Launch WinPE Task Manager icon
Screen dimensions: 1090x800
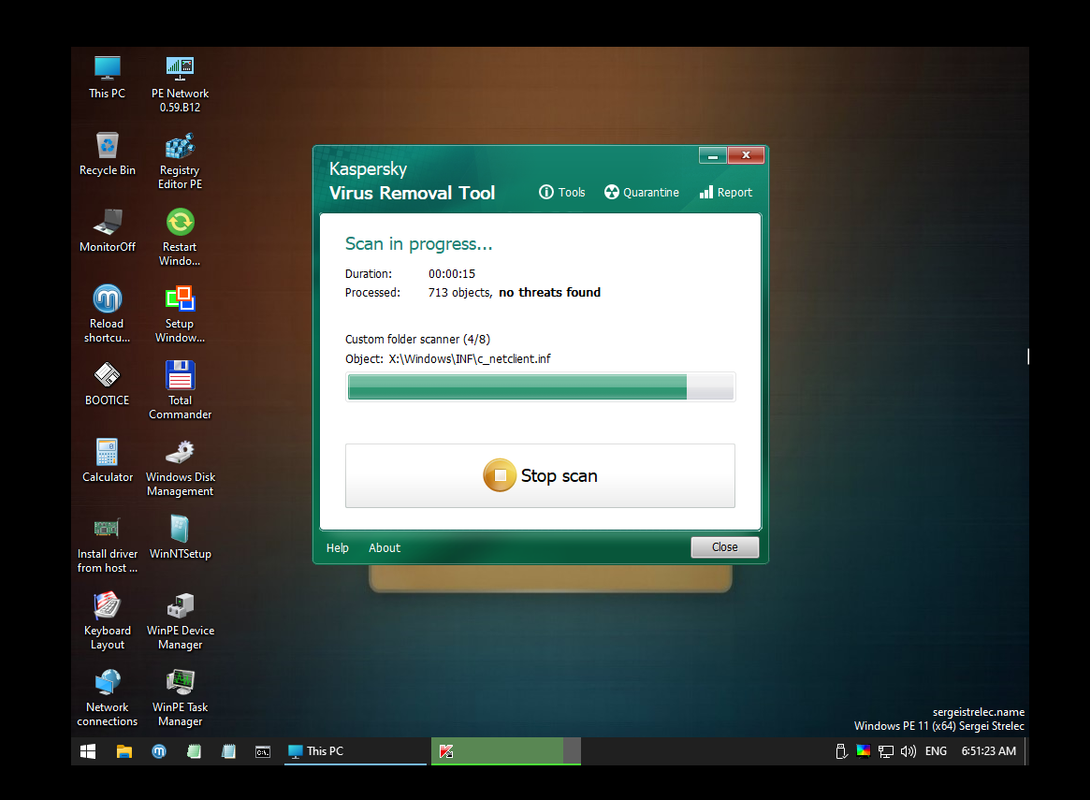click(x=179, y=698)
